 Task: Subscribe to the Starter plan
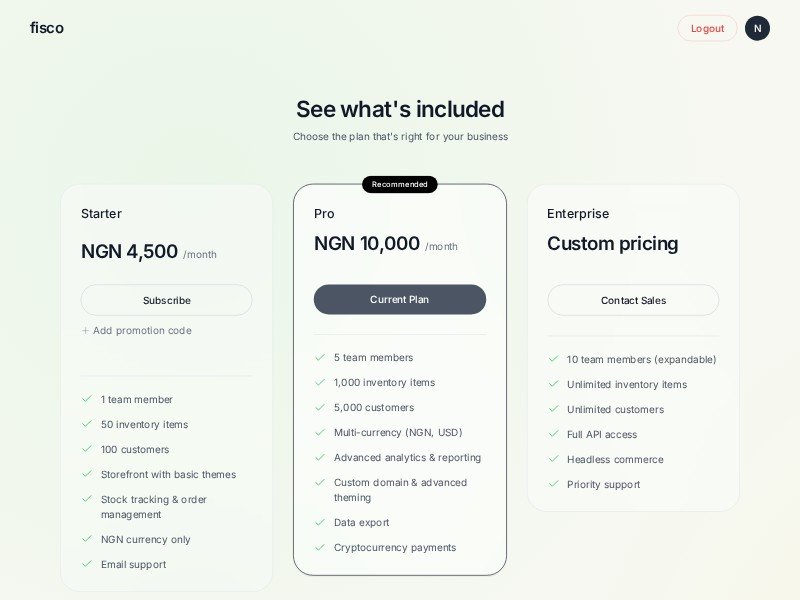[166, 300]
